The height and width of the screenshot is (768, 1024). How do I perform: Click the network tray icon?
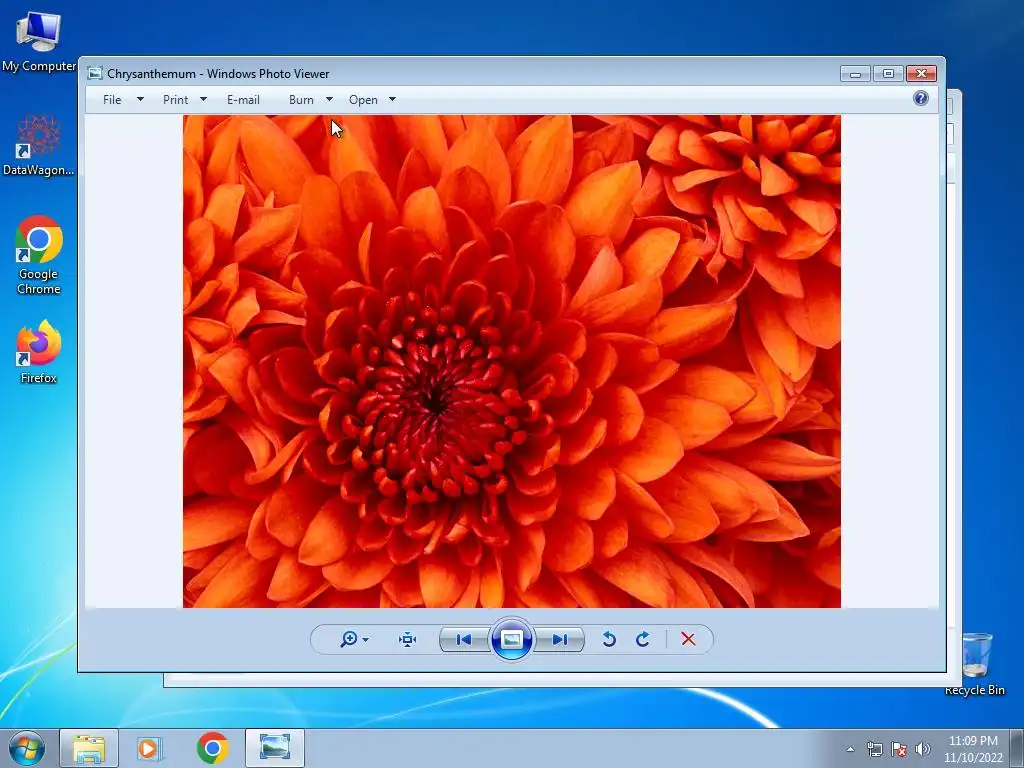(874, 749)
